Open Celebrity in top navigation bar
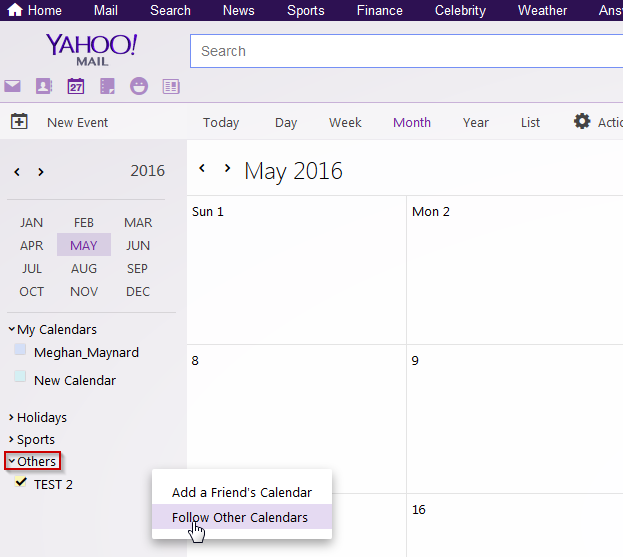The width and height of the screenshot is (623, 557). 460,10
